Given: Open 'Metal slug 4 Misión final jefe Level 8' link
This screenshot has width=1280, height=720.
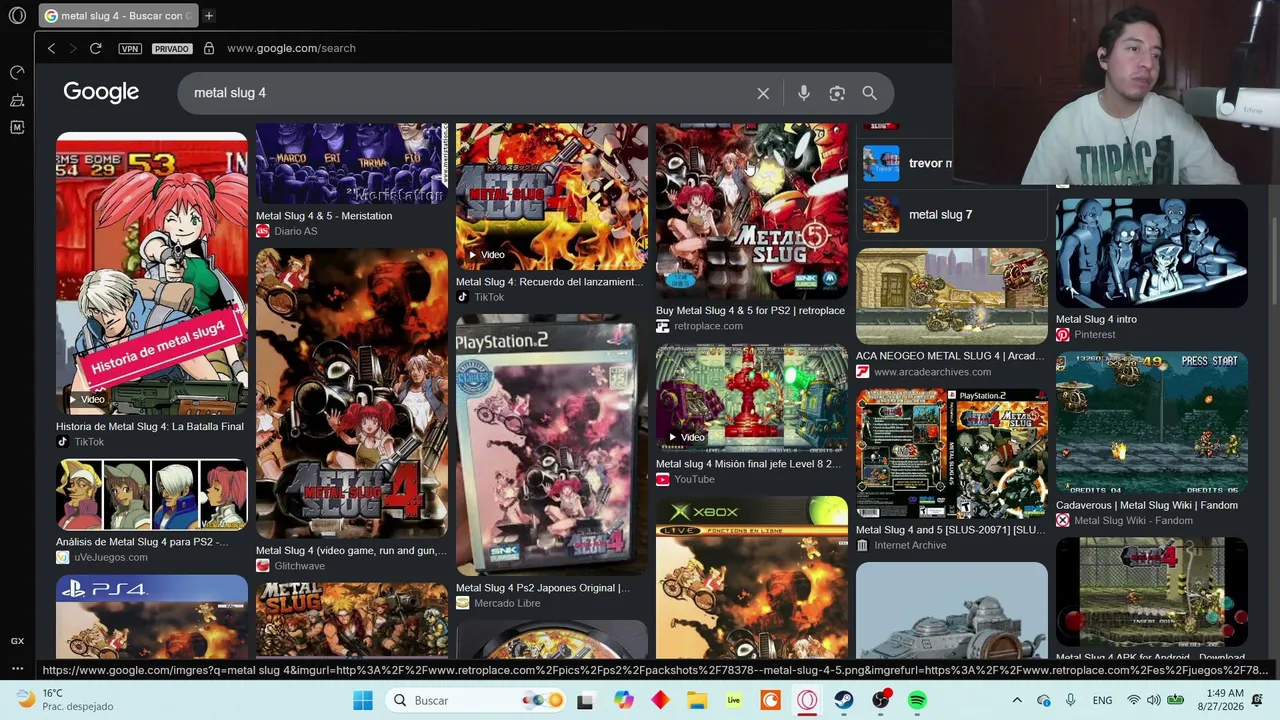Looking at the screenshot, I should [748, 464].
